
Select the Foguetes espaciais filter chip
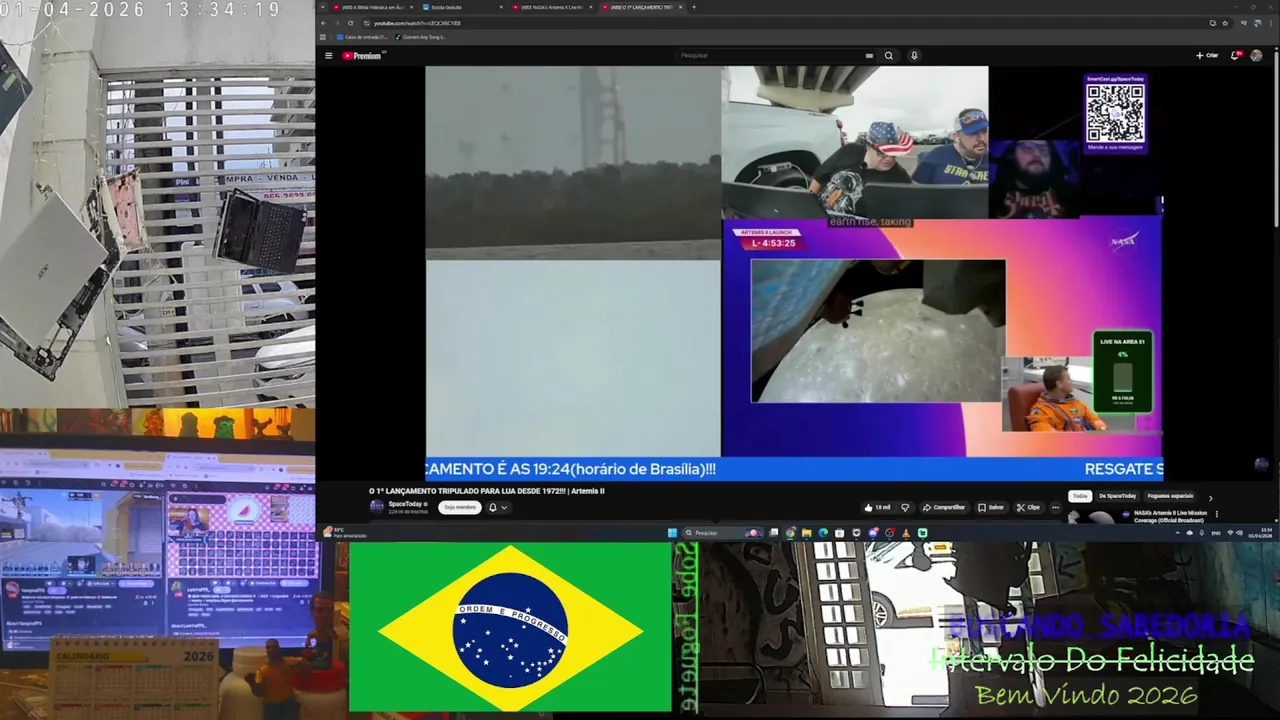point(1170,496)
